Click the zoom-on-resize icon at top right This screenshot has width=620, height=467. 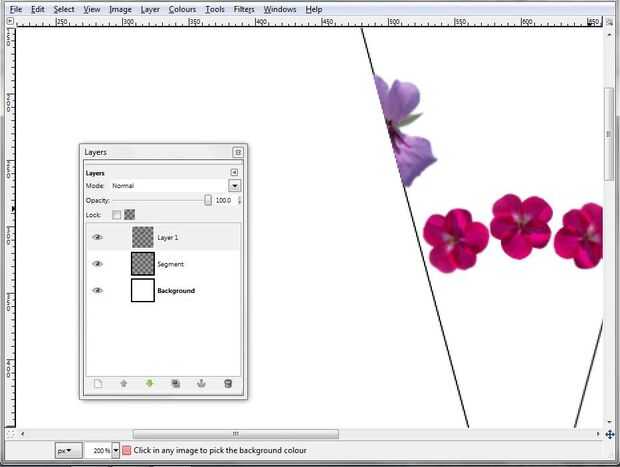609,23
